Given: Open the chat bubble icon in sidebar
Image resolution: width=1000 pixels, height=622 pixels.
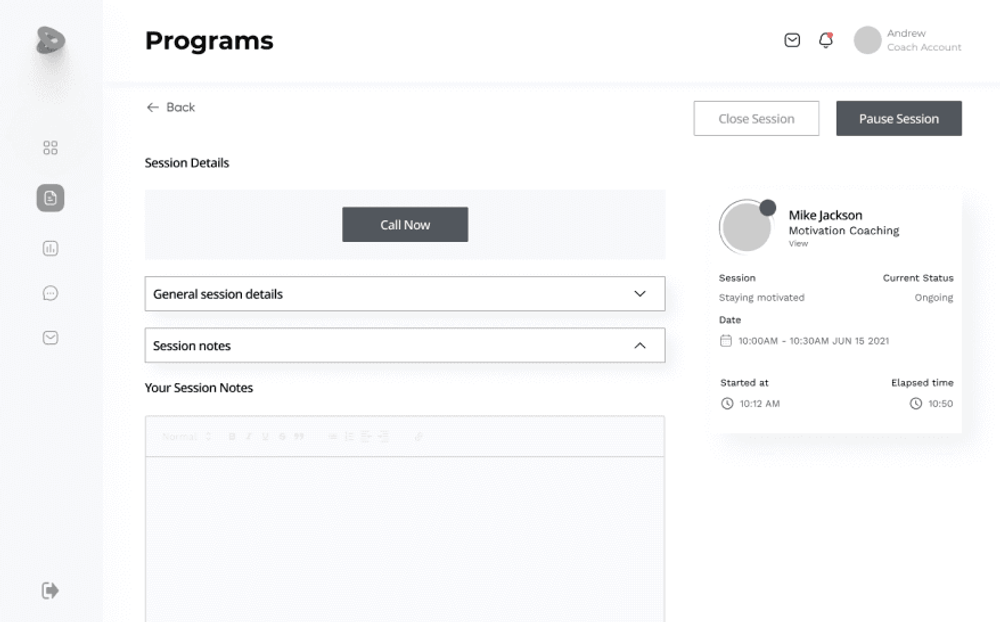Looking at the screenshot, I should pos(50,293).
